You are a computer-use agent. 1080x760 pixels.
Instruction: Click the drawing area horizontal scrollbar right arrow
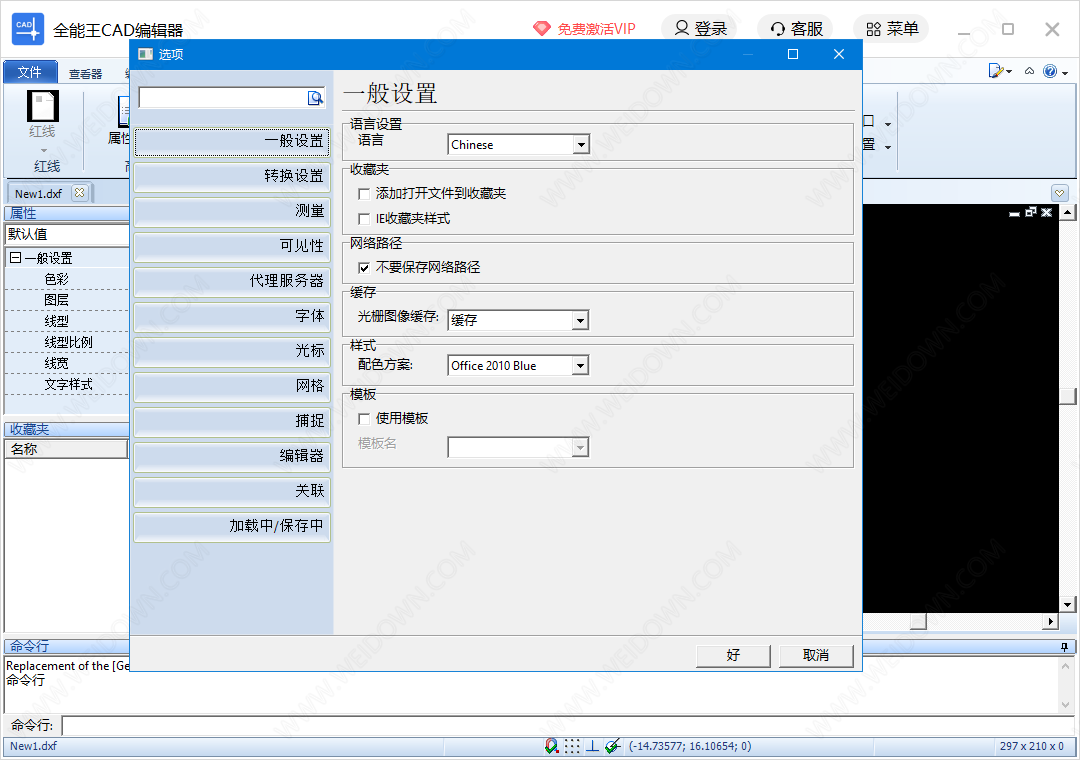(1050, 622)
